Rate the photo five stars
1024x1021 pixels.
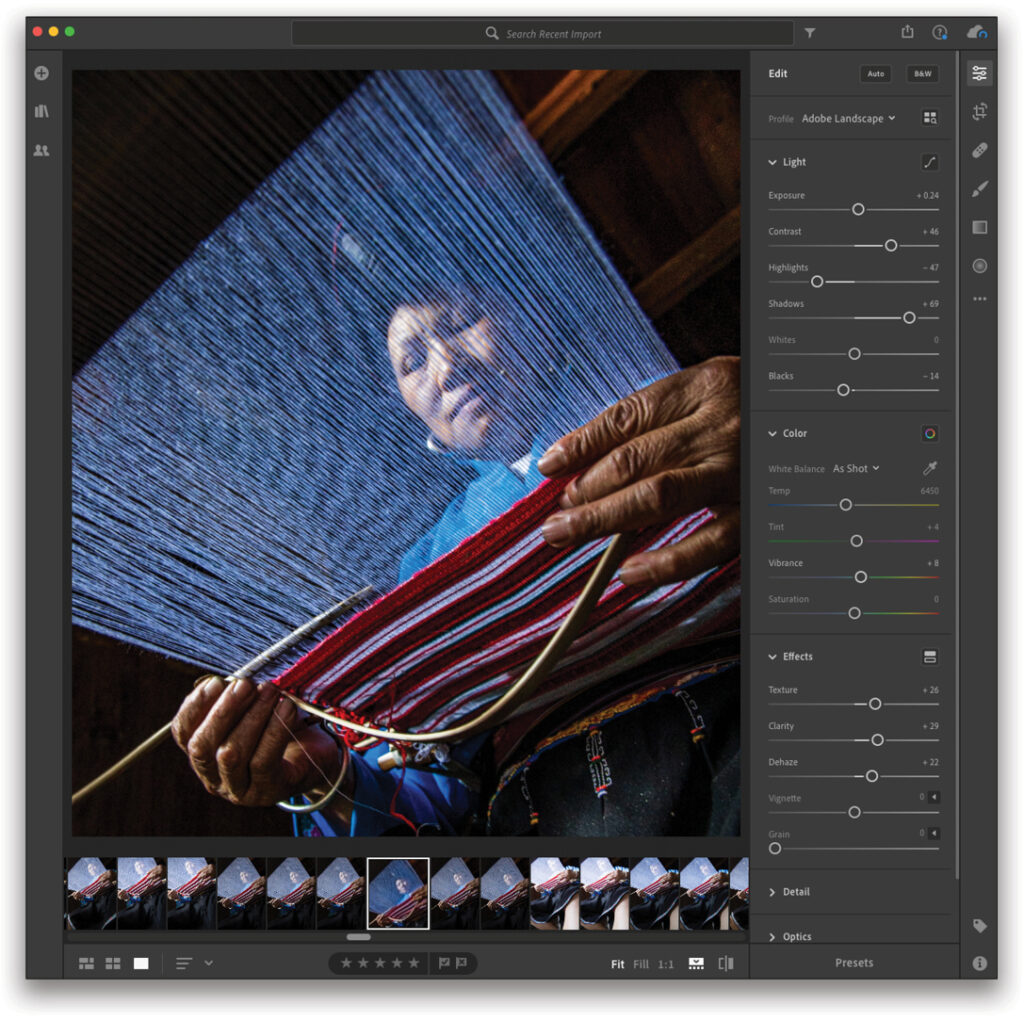[x=414, y=963]
